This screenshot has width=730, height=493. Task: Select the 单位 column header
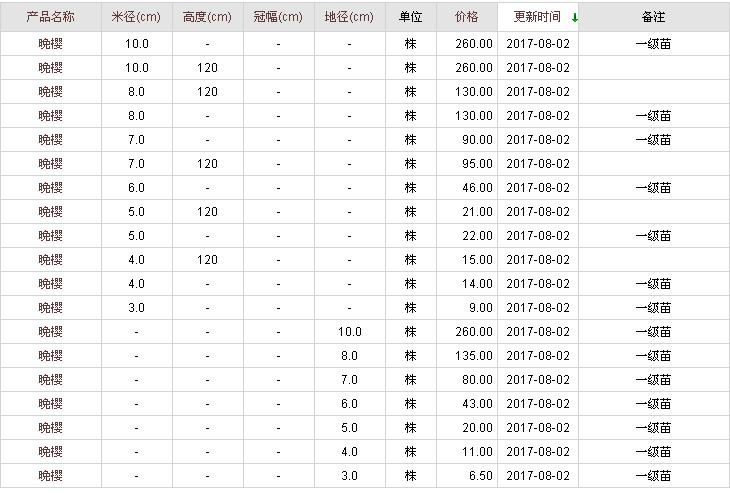[410, 17]
